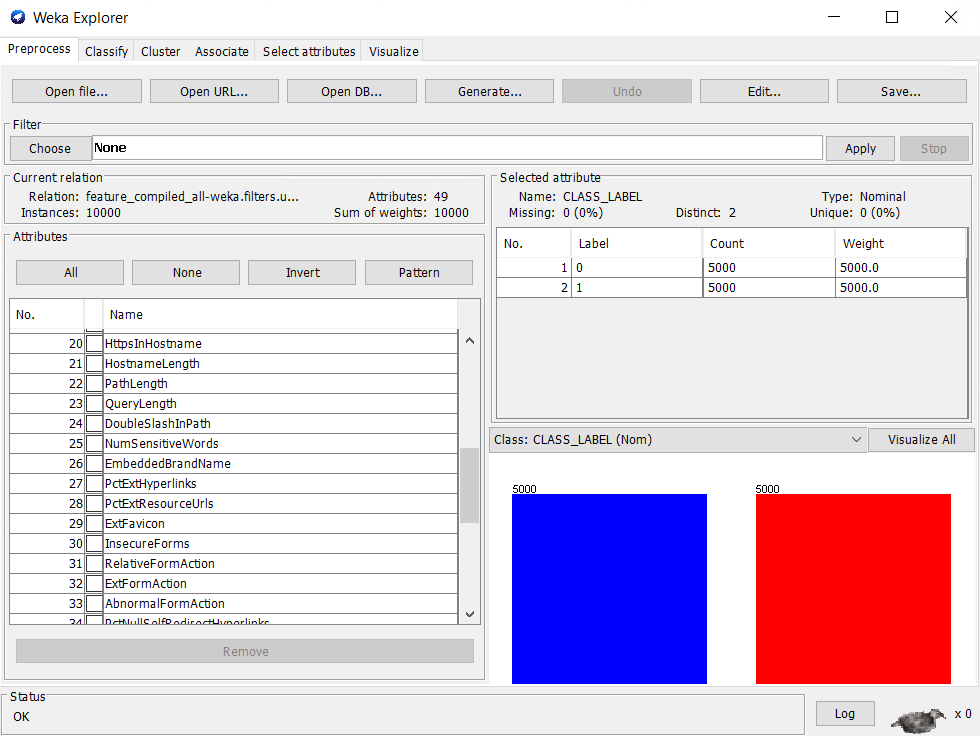980x736 pixels.
Task: Click the red class 1 histogram bar
Action: click(x=853, y=588)
